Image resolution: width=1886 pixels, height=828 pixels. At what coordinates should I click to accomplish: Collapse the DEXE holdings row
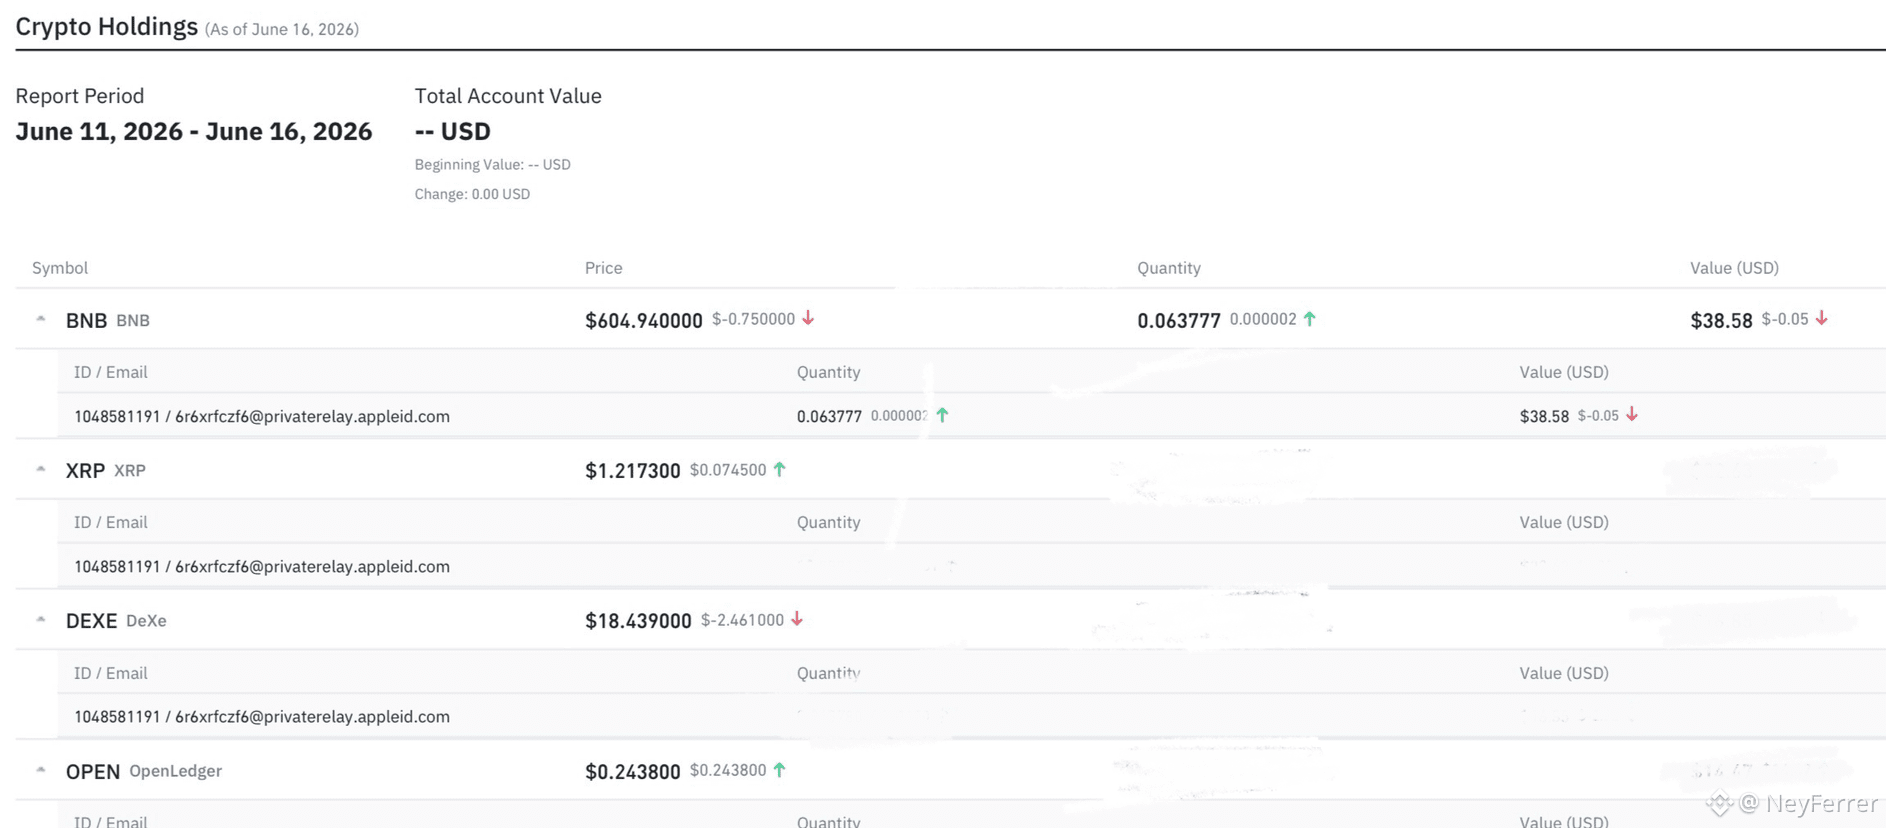(x=41, y=619)
